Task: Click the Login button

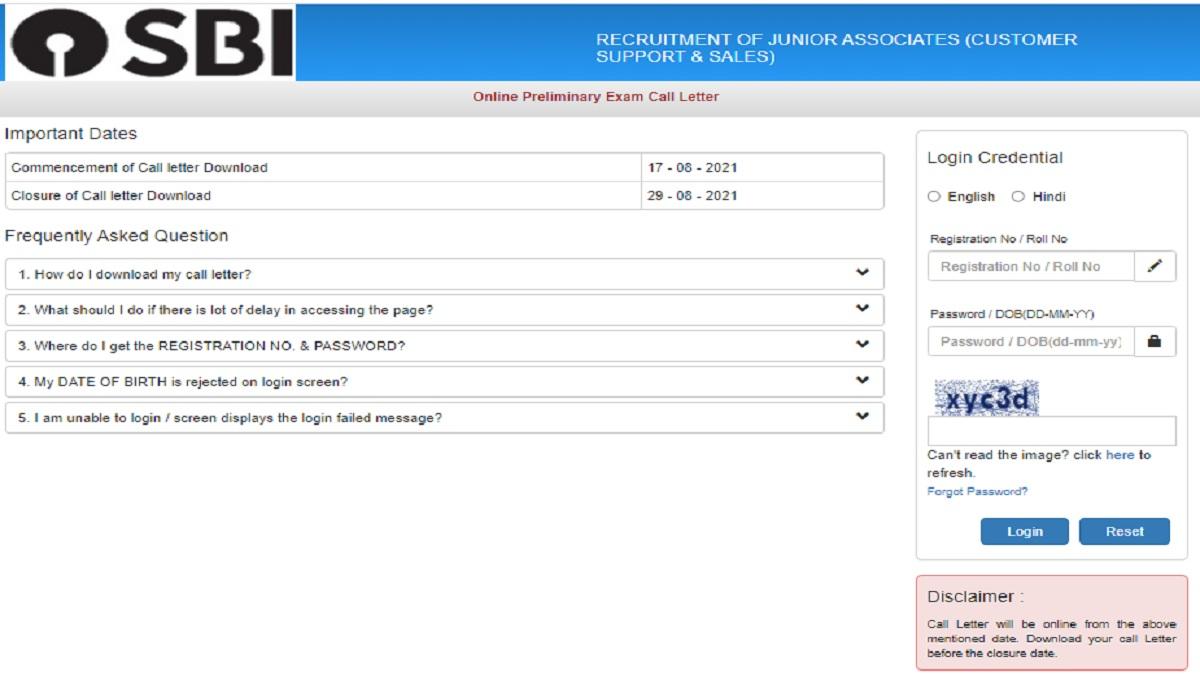Action: tap(1025, 531)
